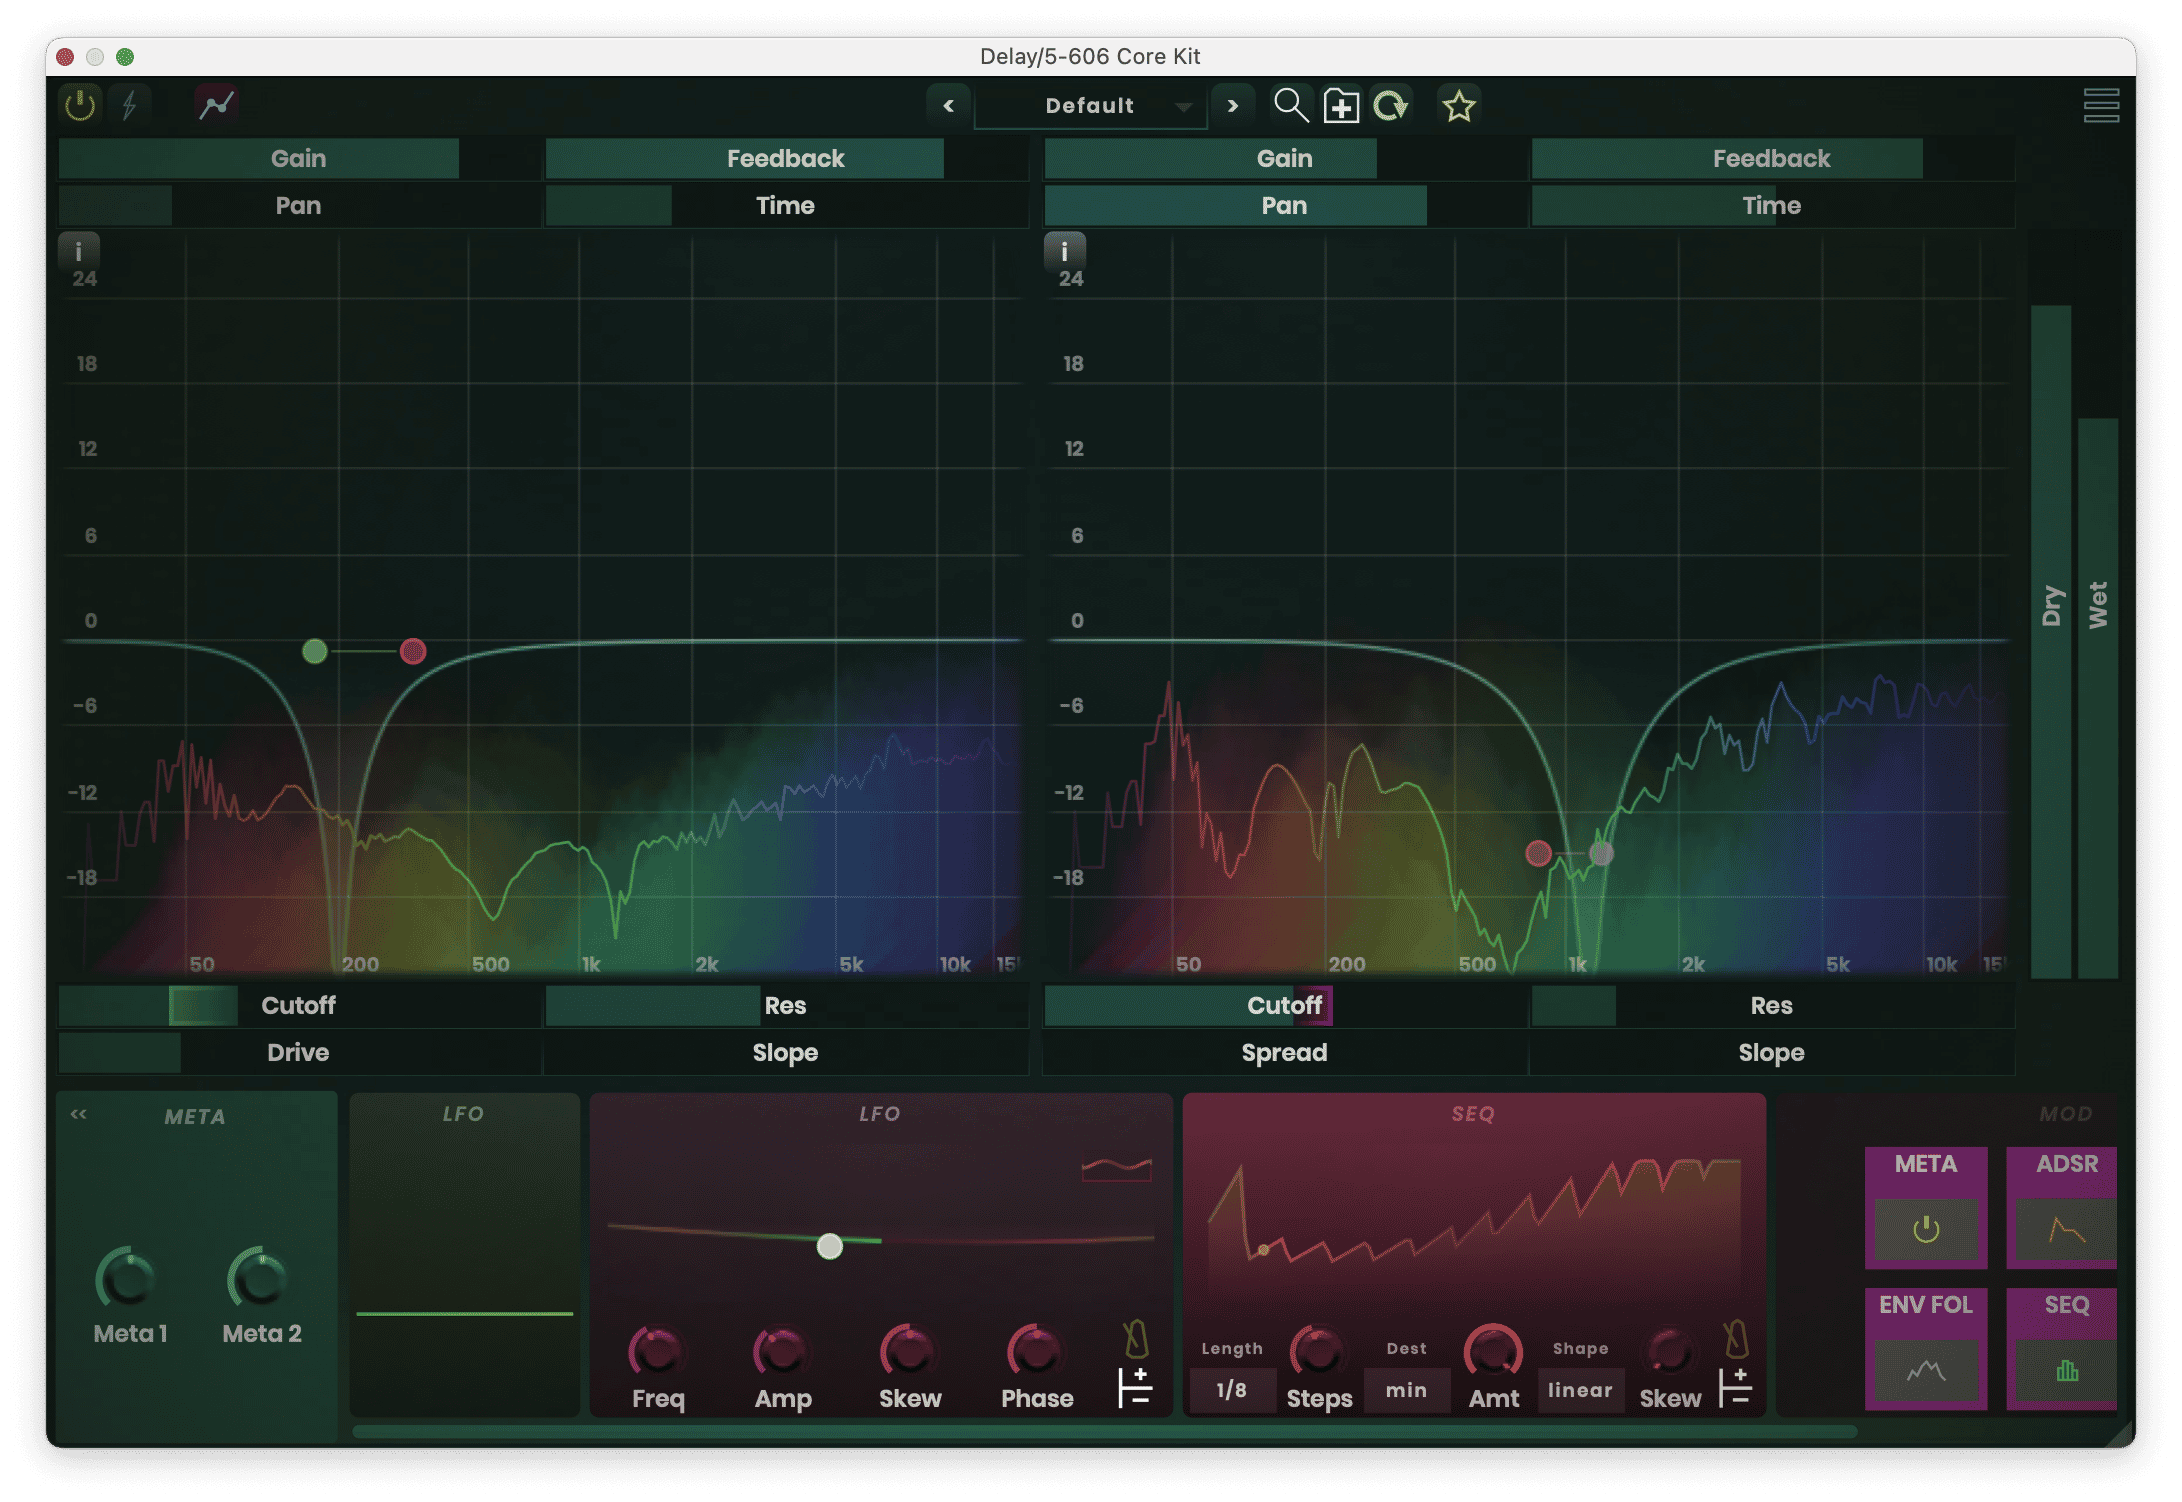Screen dimensions: 2182x1502
Task: Adjust right filter Cutoff slider
Action: click(1284, 1005)
